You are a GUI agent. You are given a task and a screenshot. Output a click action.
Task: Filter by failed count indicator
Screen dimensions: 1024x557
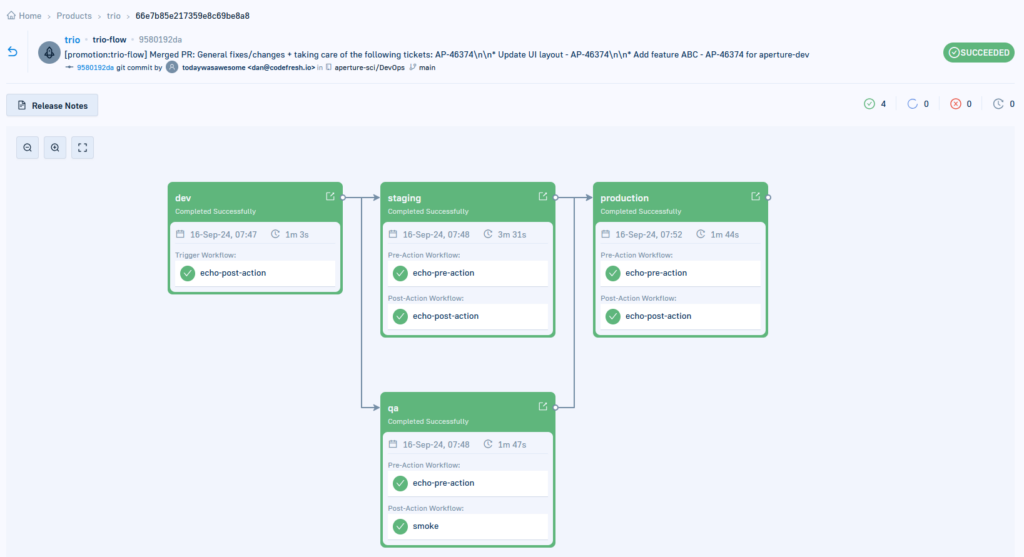tap(961, 104)
